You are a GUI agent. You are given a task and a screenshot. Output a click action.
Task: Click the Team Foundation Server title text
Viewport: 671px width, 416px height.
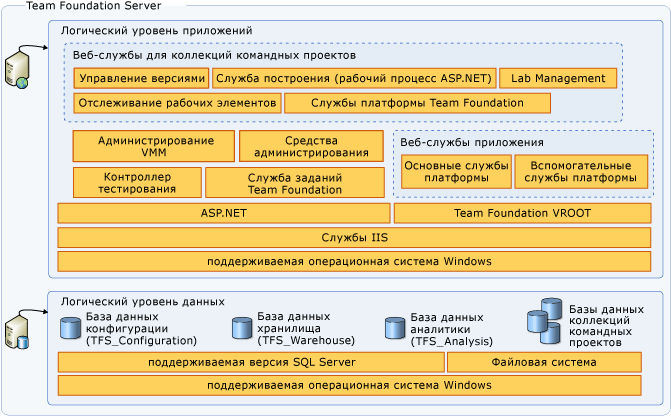[94, 6]
